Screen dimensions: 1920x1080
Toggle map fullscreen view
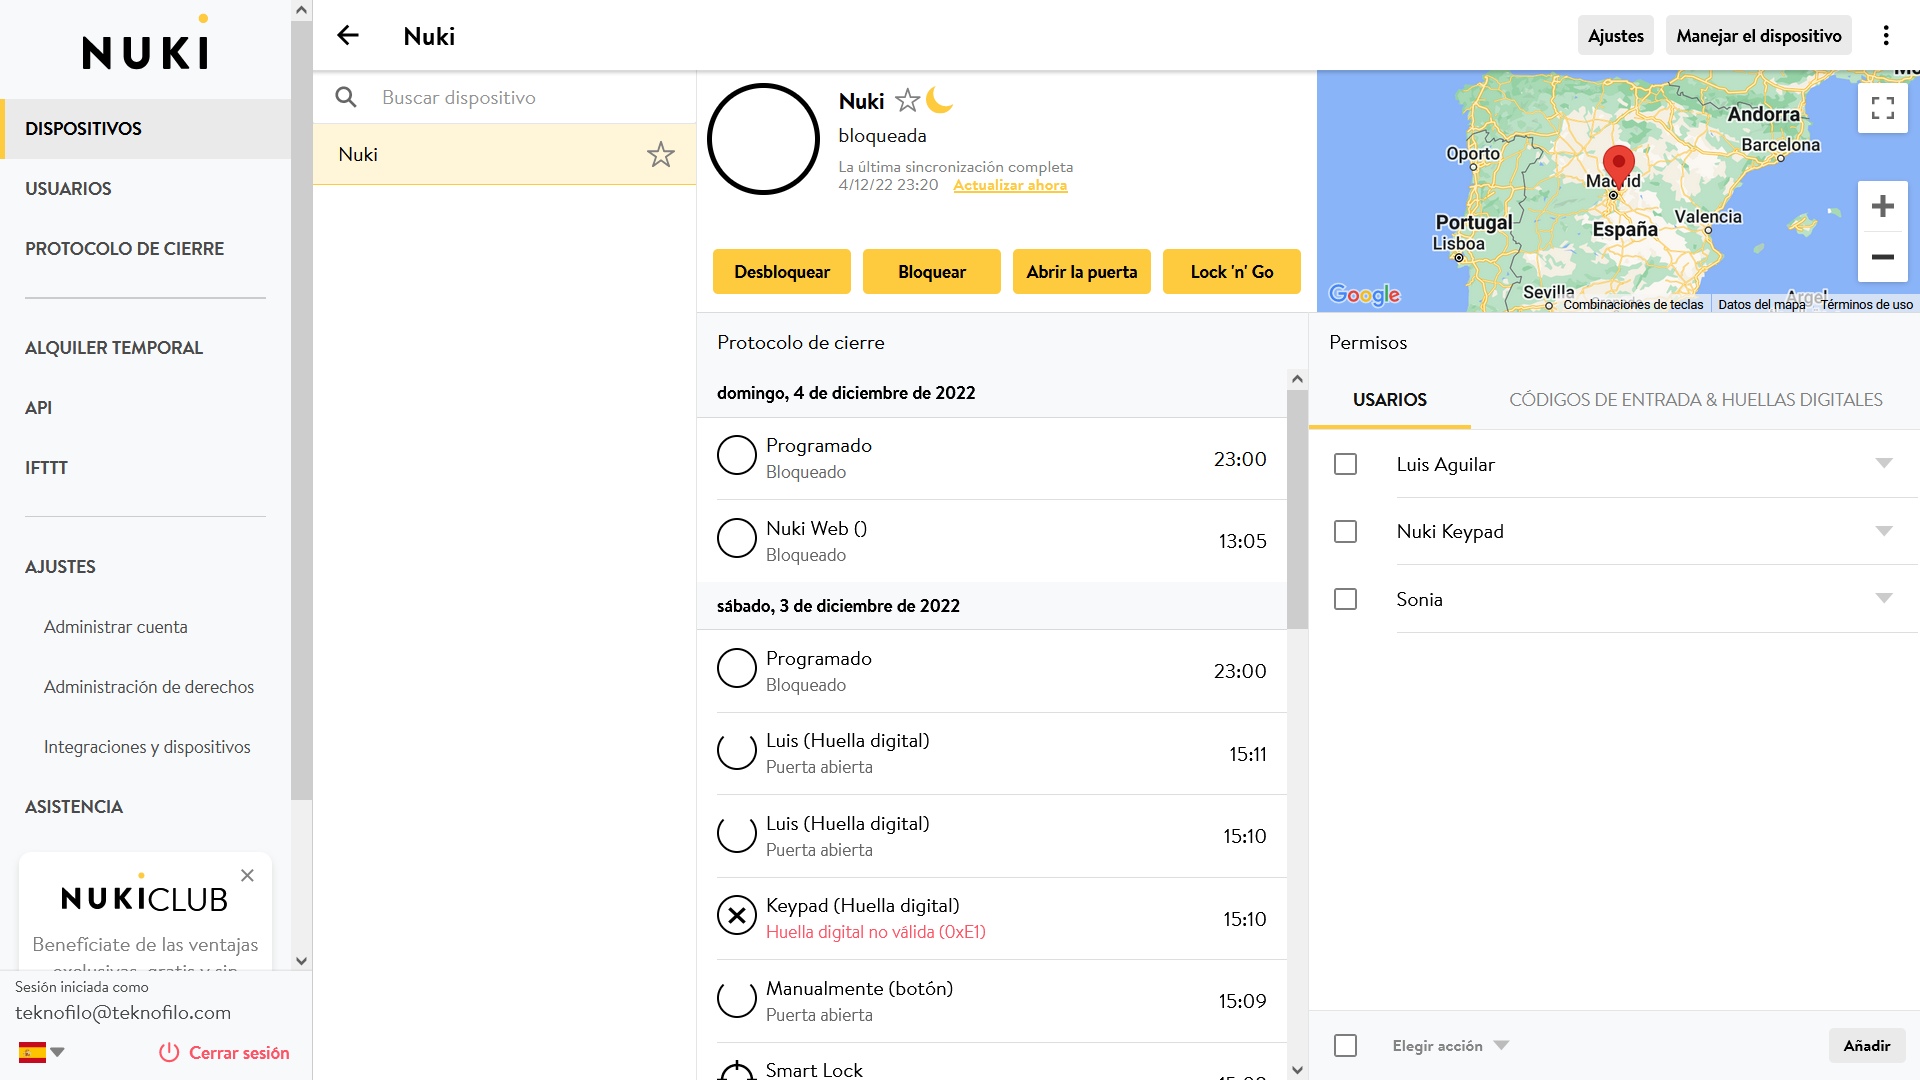(x=1883, y=108)
